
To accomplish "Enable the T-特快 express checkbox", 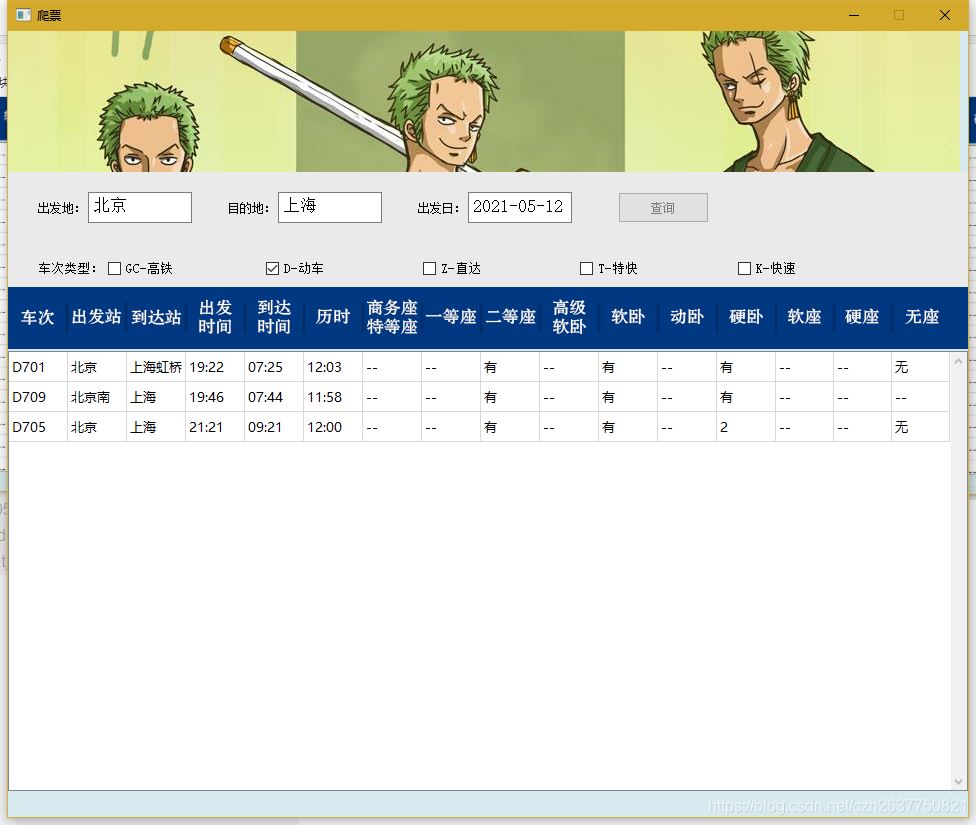I will [585, 268].
